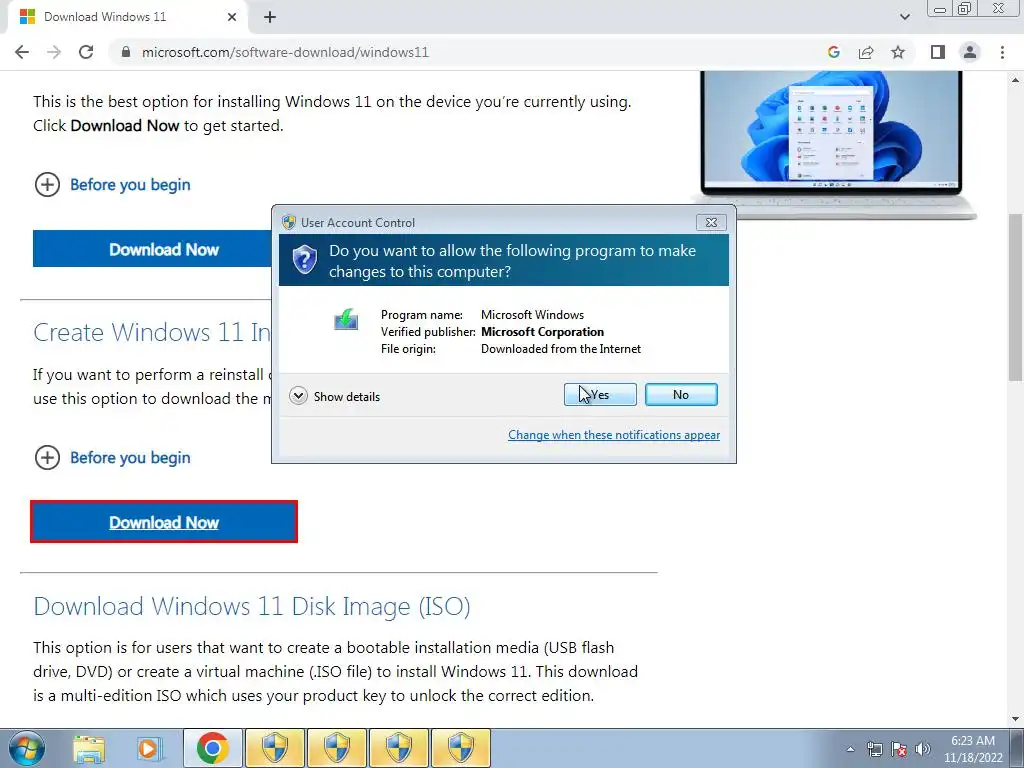Click the upper Download Now button
The width and height of the screenshot is (1024, 768).
tap(152, 249)
